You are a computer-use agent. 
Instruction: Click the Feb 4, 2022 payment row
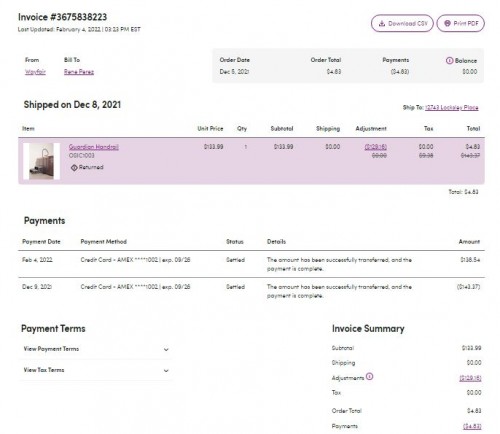click(251, 264)
